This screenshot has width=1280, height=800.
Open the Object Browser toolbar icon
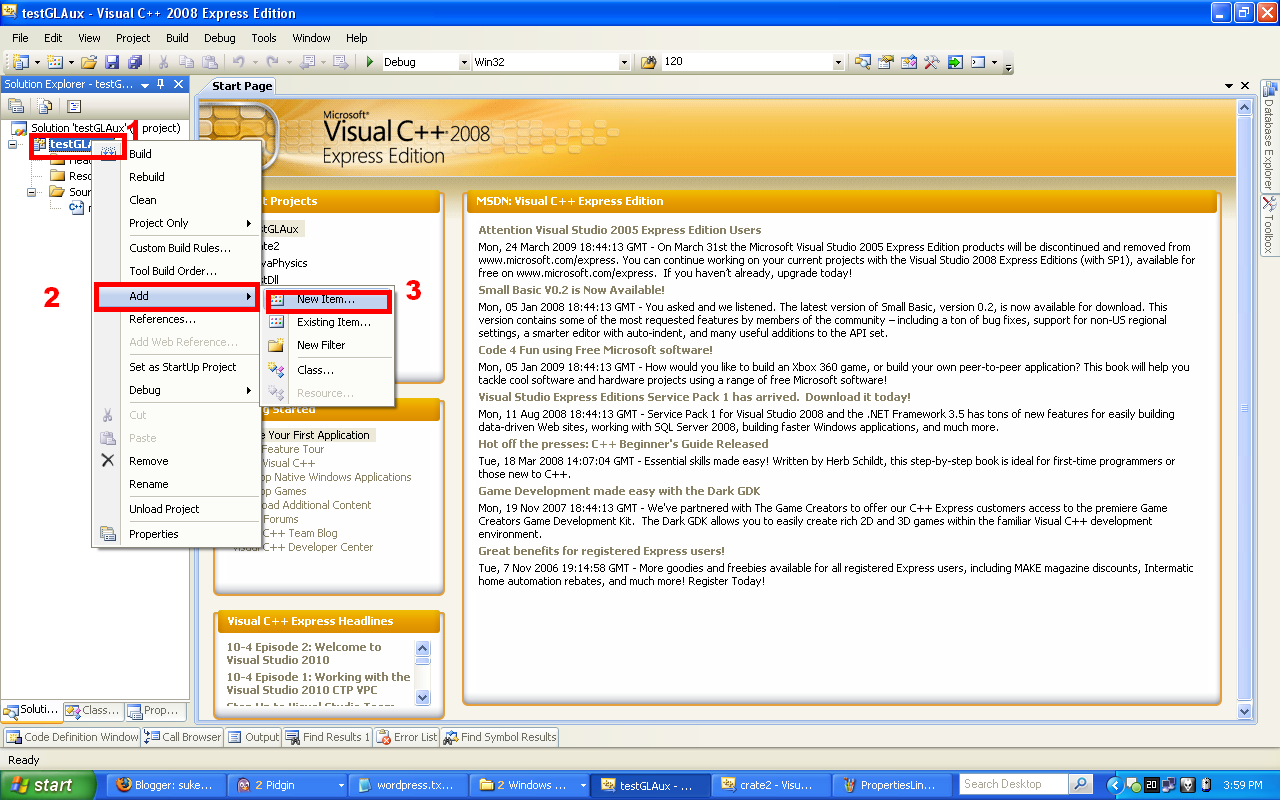point(909,62)
